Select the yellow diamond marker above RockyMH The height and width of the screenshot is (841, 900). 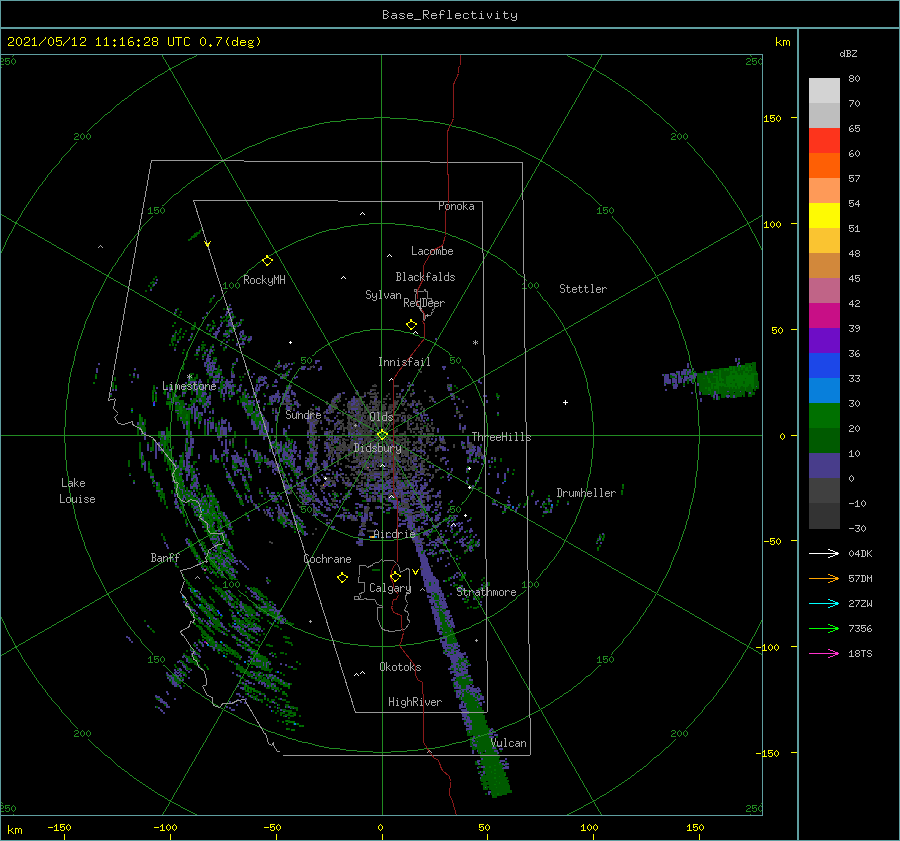(x=267, y=261)
